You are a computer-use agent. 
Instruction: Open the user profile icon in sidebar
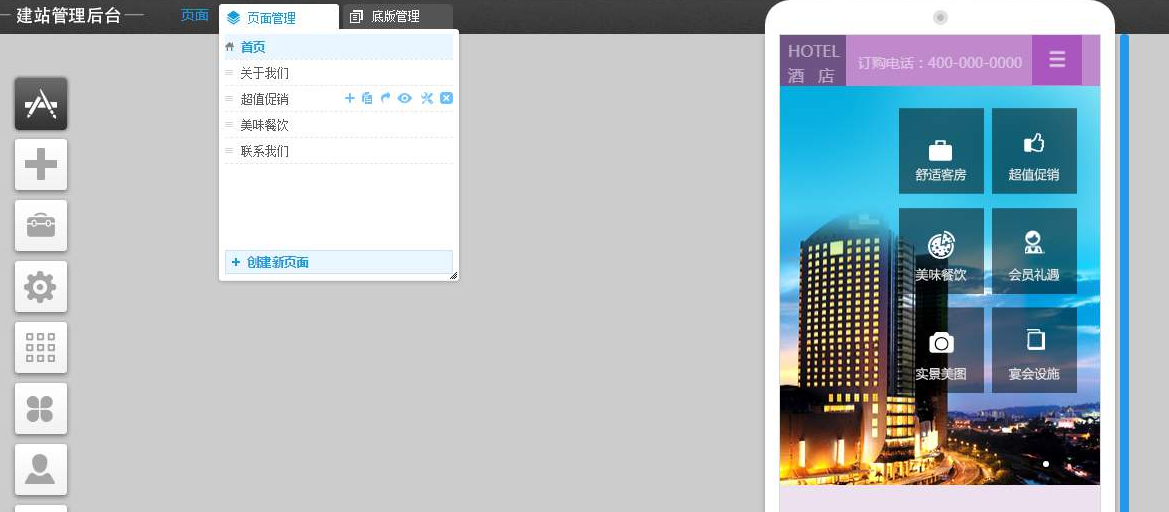pyautogui.click(x=41, y=469)
